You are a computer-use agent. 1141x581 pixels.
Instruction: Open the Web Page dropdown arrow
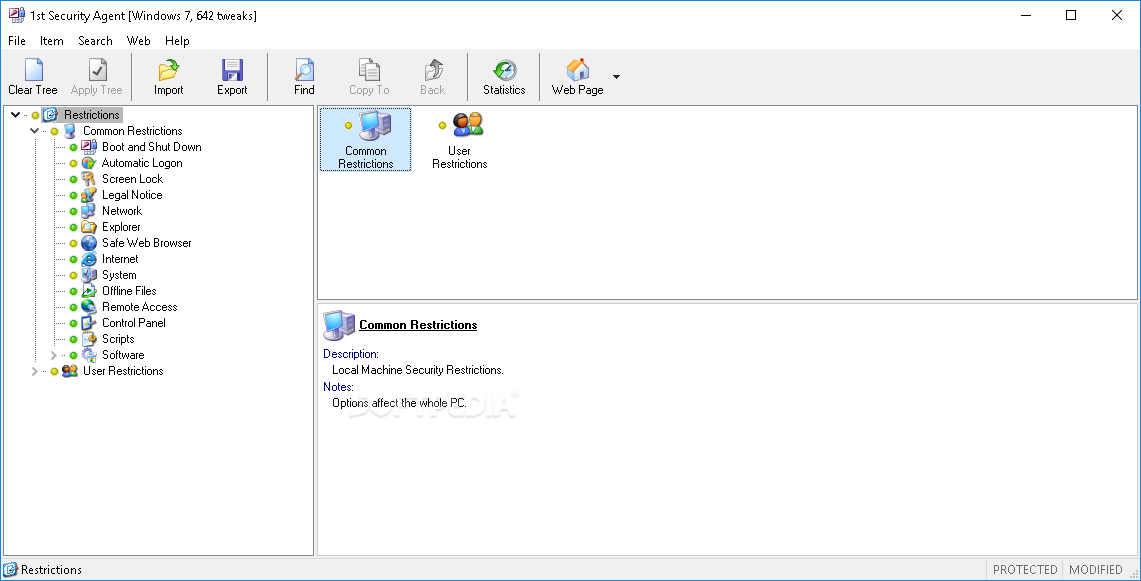[616, 76]
